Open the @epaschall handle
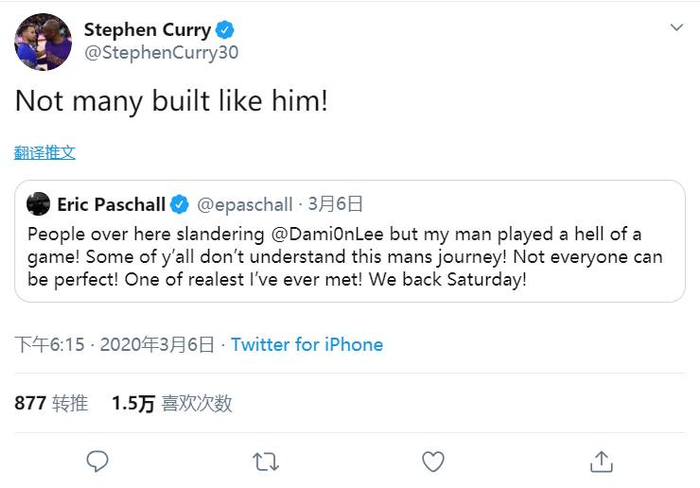Screen dimensions: 700x488 pyautogui.click(x=245, y=205)
